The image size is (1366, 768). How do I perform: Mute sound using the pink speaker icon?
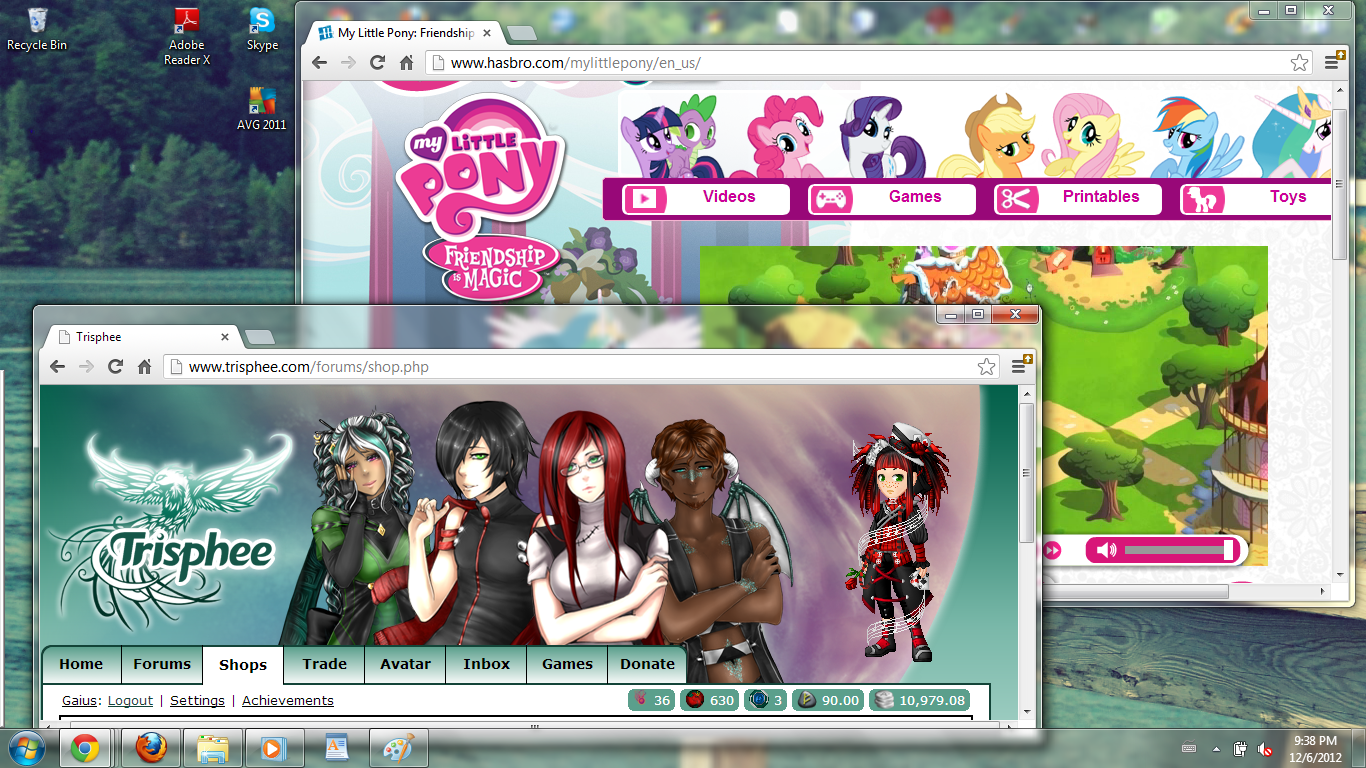(x=1105, y=550)
